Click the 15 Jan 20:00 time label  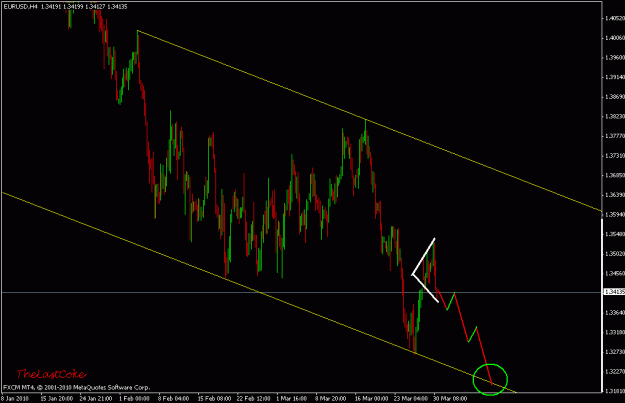coord(57,399)
